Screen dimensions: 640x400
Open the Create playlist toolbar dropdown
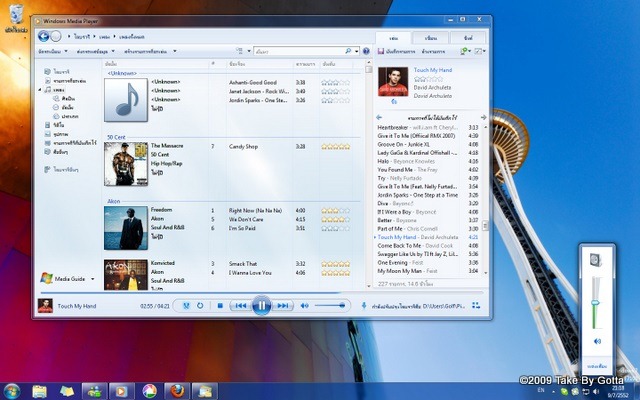coord(150,51)
